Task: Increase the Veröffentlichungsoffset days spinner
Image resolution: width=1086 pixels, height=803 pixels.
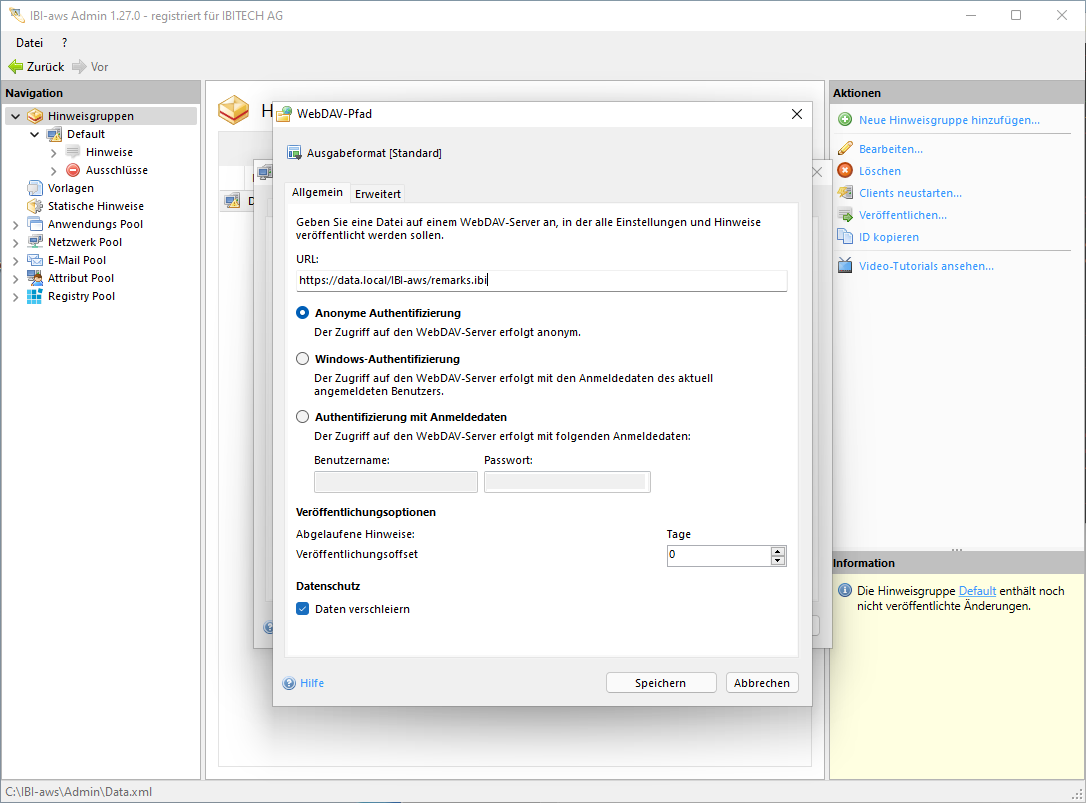Action: pos(778,551)
